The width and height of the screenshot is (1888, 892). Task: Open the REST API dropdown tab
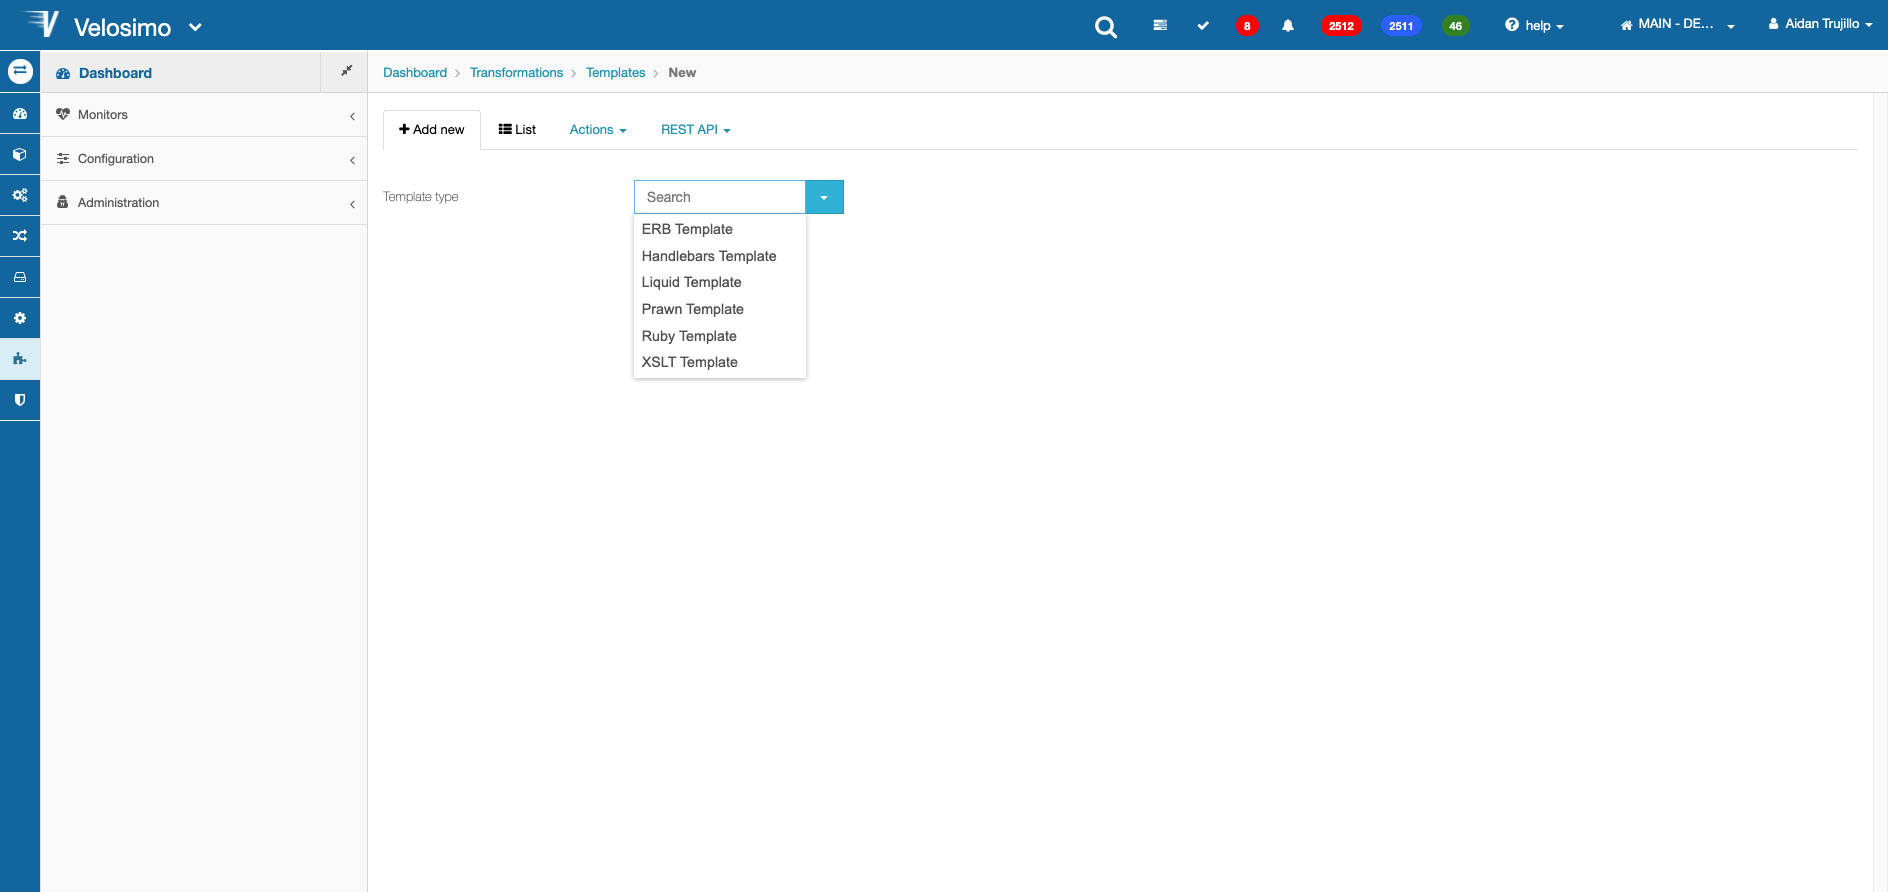tap(696, 130)
